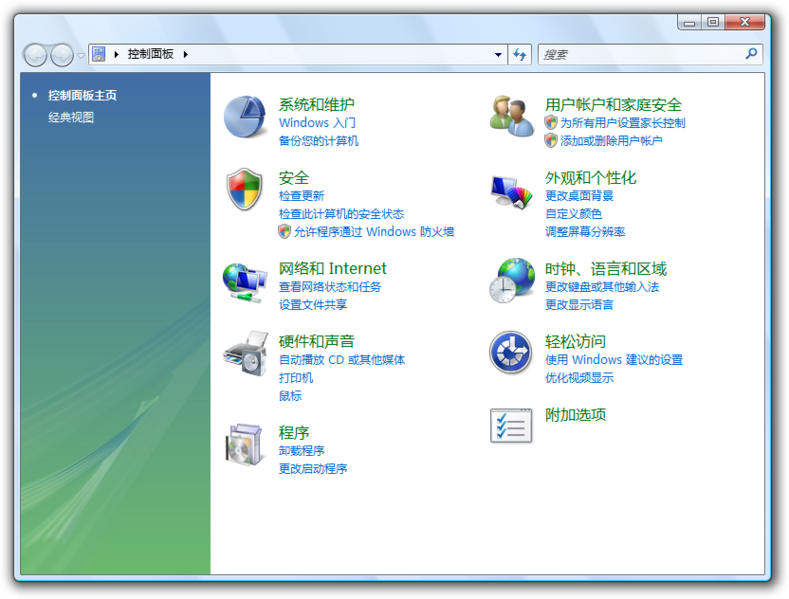Open 附加选项 heading
The width and height of the screenshot is (789, 599).
pyautogui.click(x=575, y=415)
